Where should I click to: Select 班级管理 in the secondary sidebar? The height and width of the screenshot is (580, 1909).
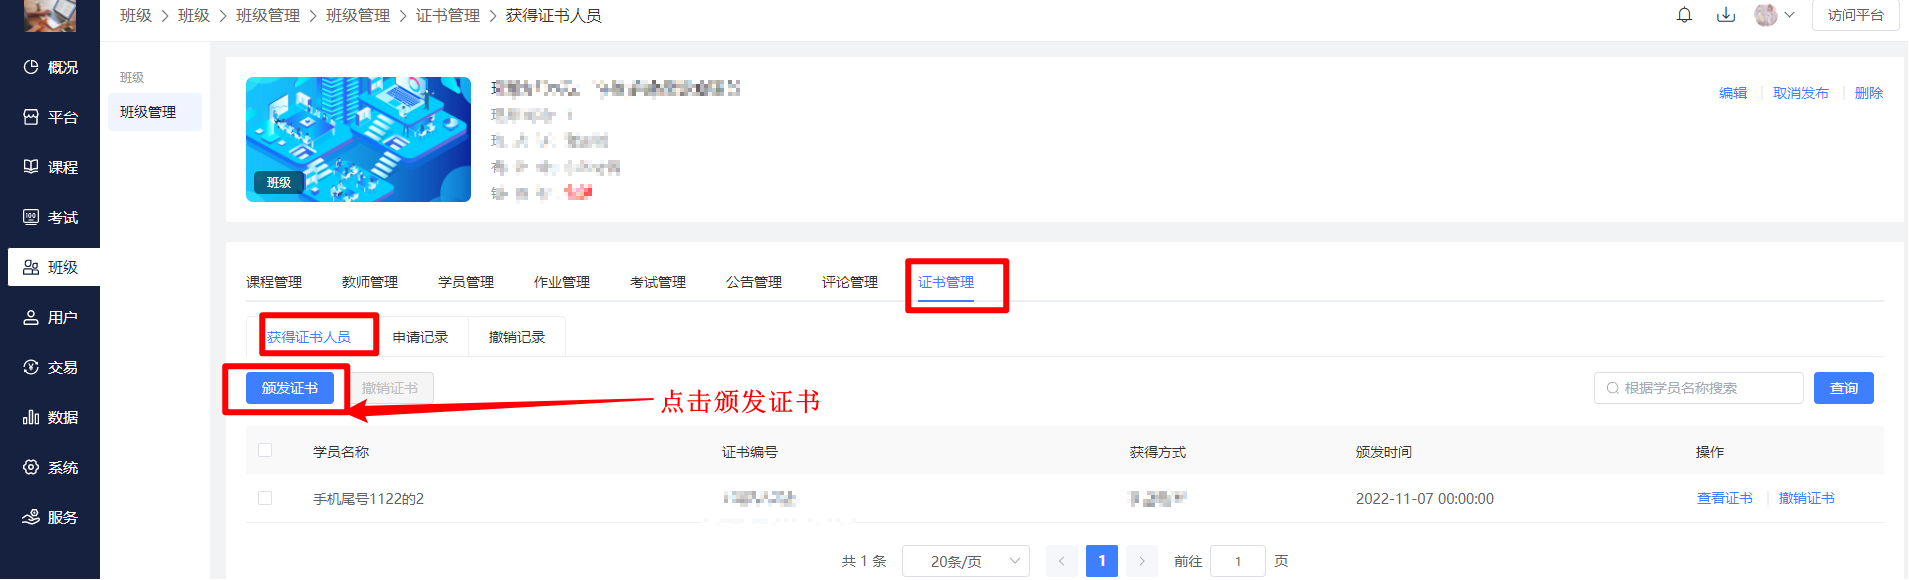[155, 112]
